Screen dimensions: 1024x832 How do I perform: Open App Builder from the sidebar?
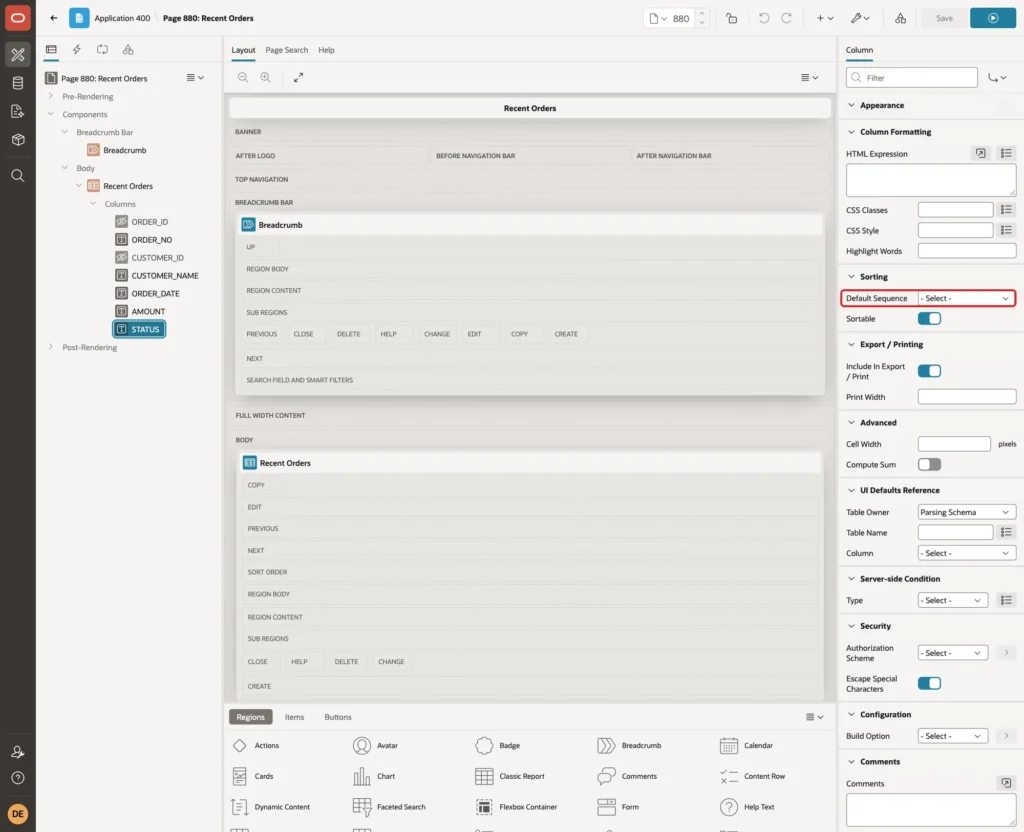[x=18, y=55]
